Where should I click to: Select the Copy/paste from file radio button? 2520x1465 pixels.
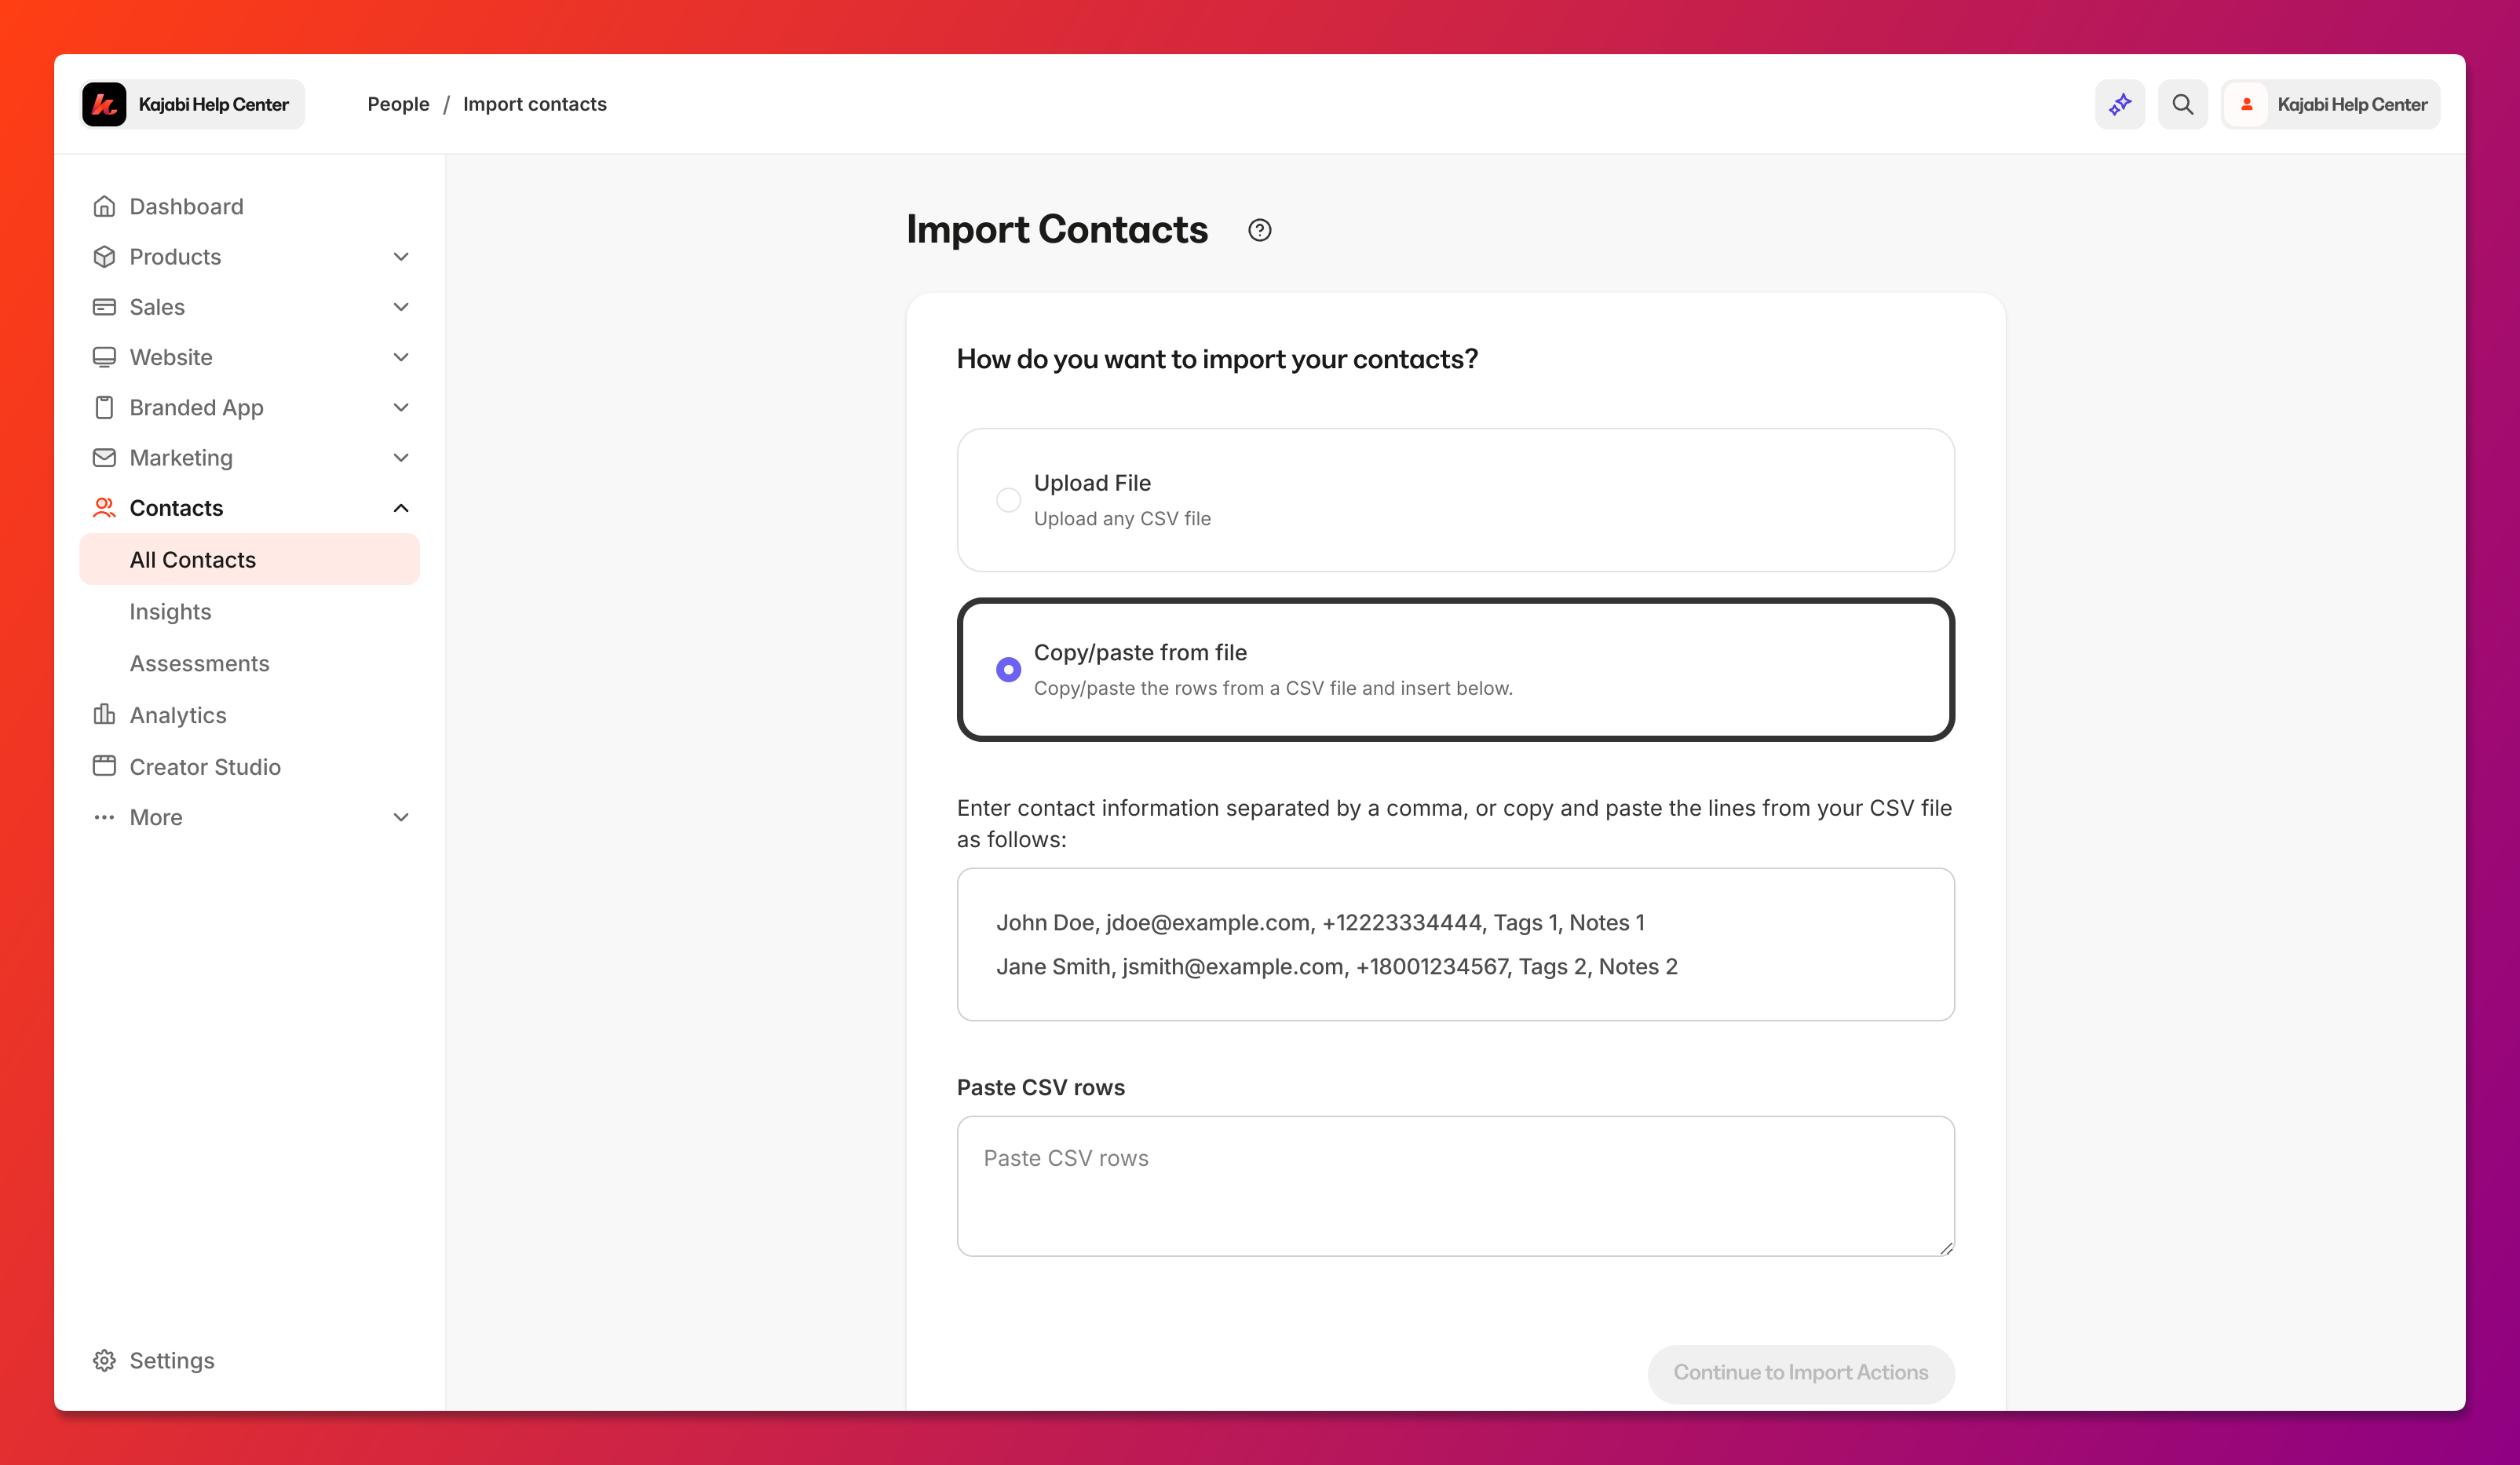(x=1008, y=669)
